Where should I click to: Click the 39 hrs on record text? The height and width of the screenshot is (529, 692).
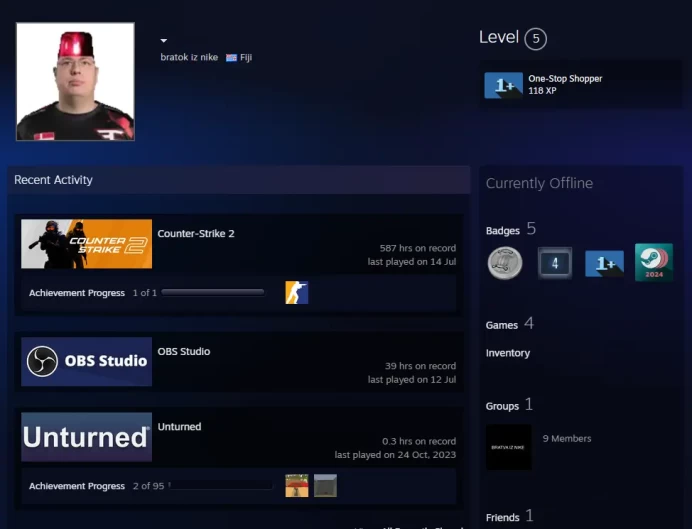pos(420,366)
